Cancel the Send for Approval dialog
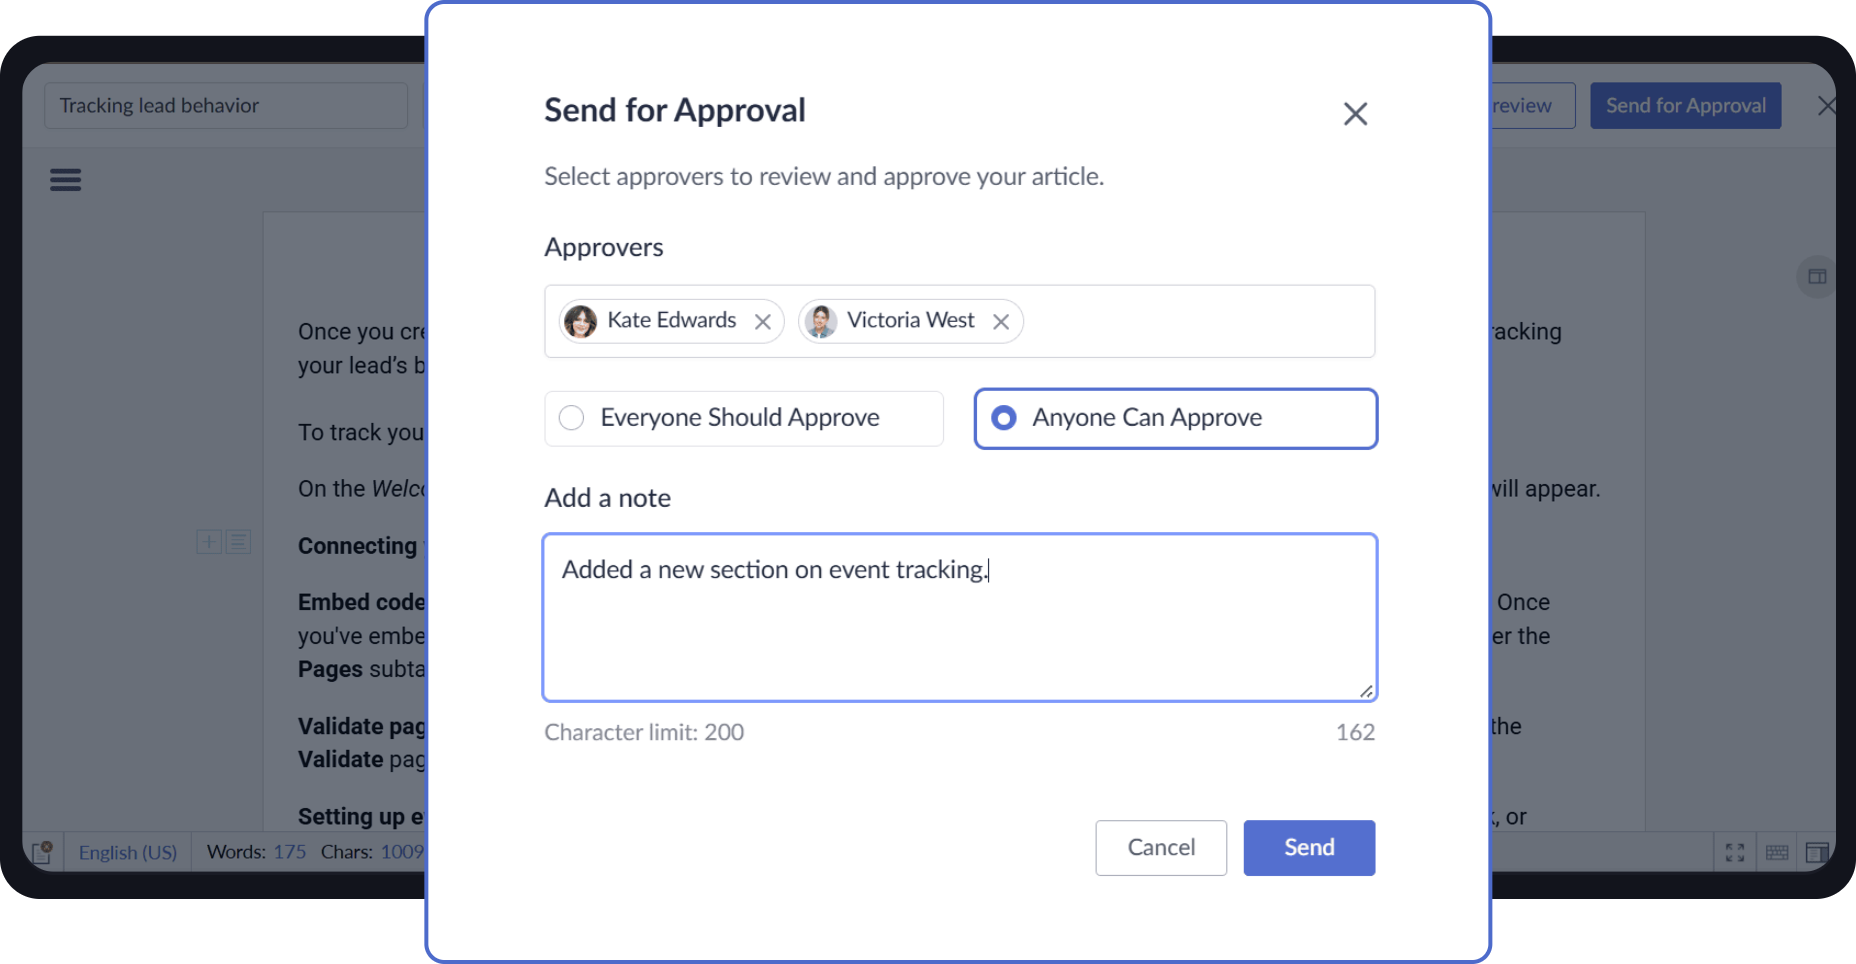The image size is (1856, 964). click(x=1160, y=847)
